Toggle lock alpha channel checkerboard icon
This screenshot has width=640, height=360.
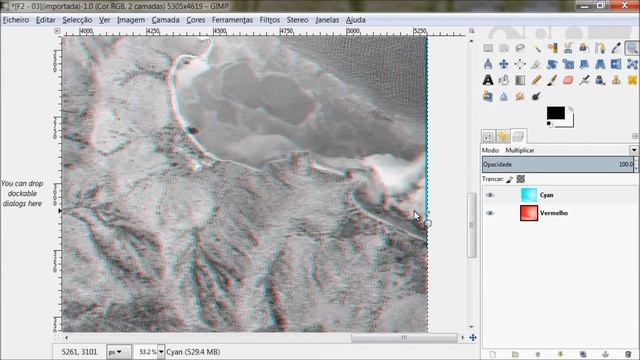520,179
